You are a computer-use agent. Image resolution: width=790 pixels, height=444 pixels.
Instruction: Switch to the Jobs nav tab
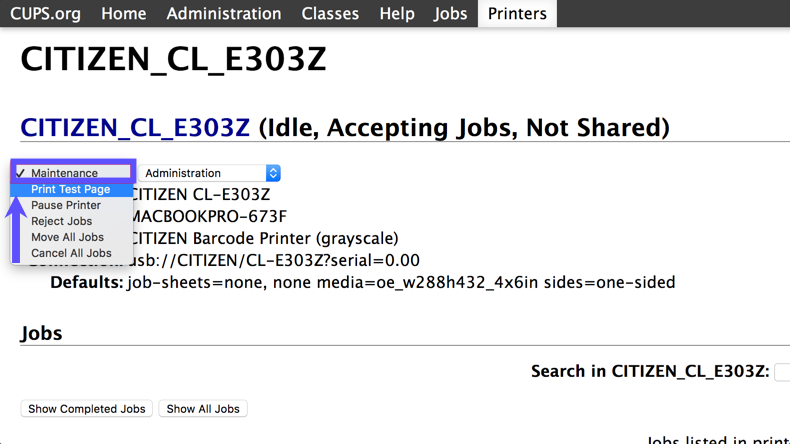point(450,14)
